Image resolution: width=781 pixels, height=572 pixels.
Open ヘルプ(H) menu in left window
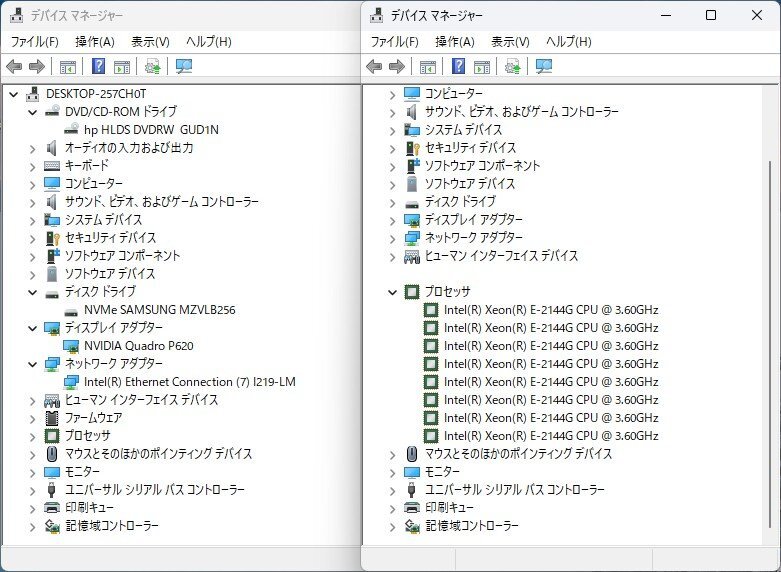pos(208,41)
